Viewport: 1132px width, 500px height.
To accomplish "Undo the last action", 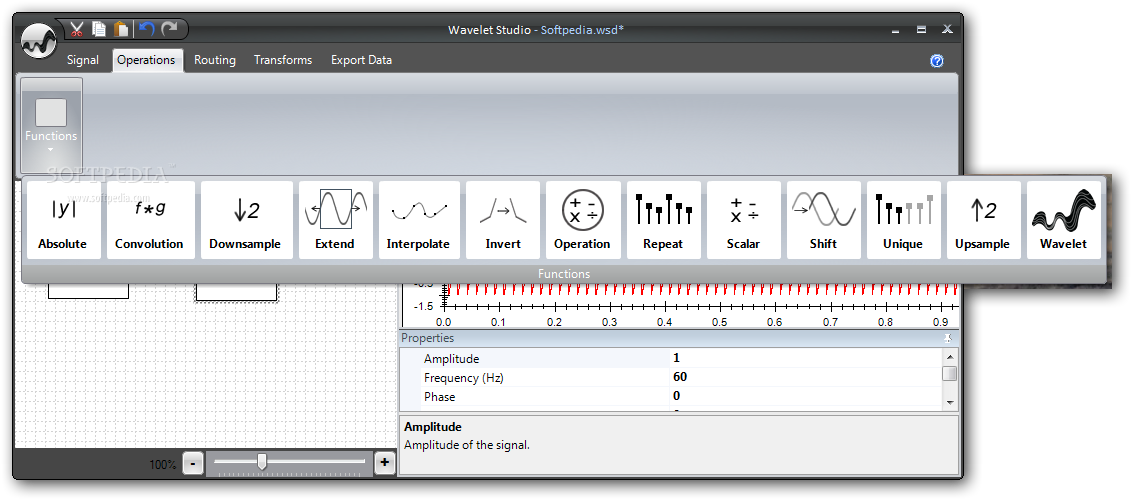I will pos(147,29).
